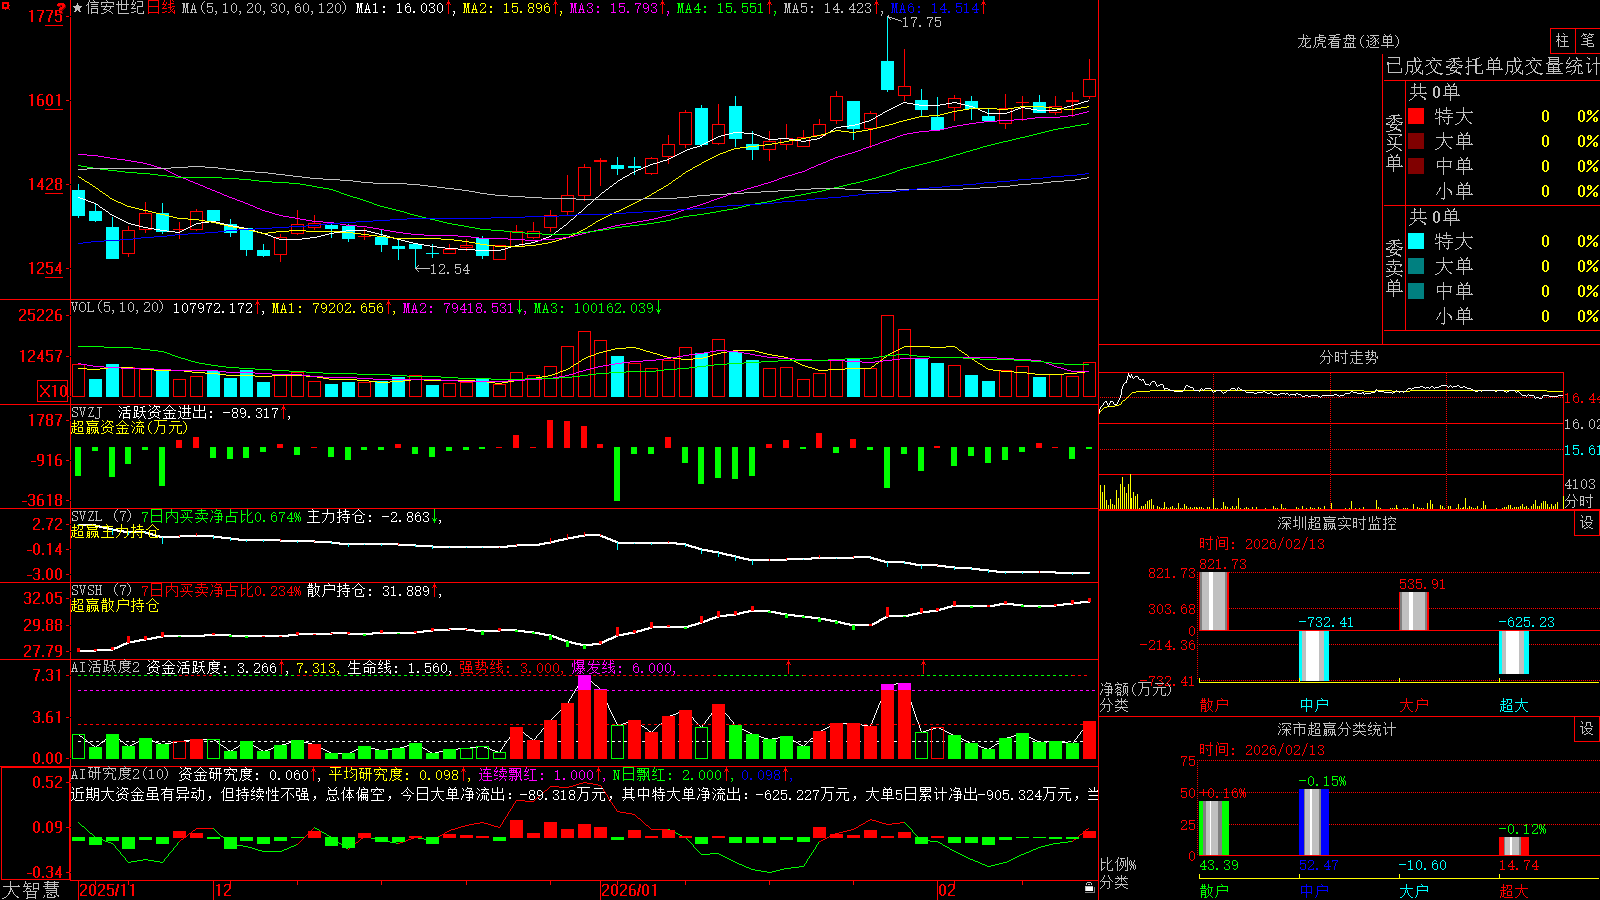Click the 02 month marker on date axis

tap(947, 890)
